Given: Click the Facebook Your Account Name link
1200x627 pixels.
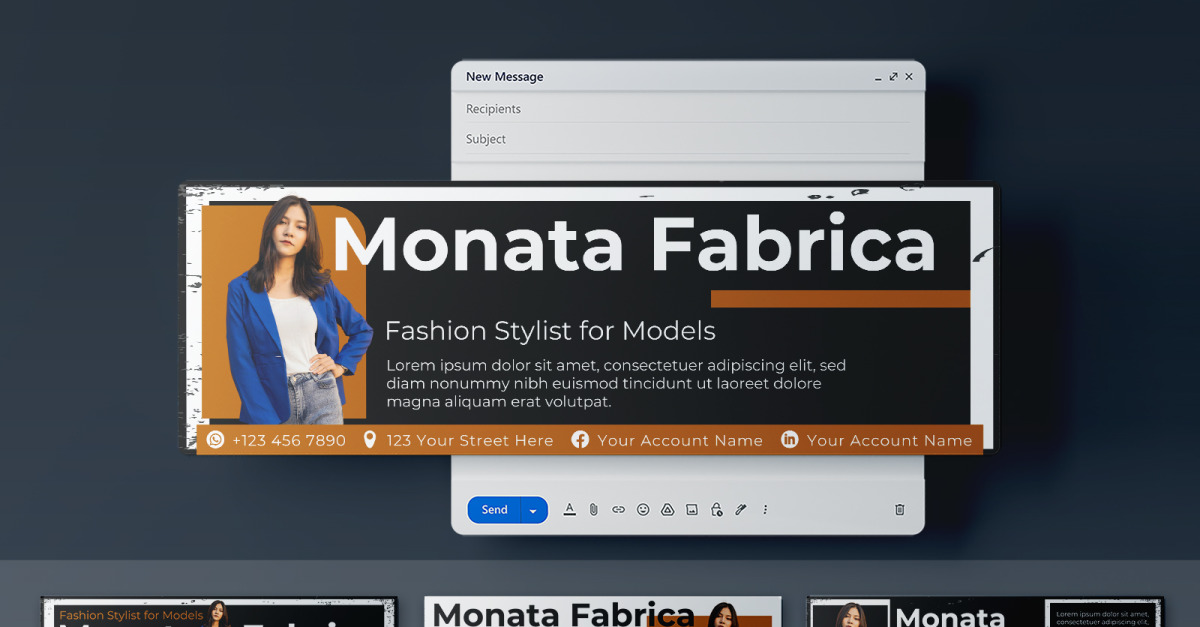Looking at the screenshot, I should tap(679, 440).
